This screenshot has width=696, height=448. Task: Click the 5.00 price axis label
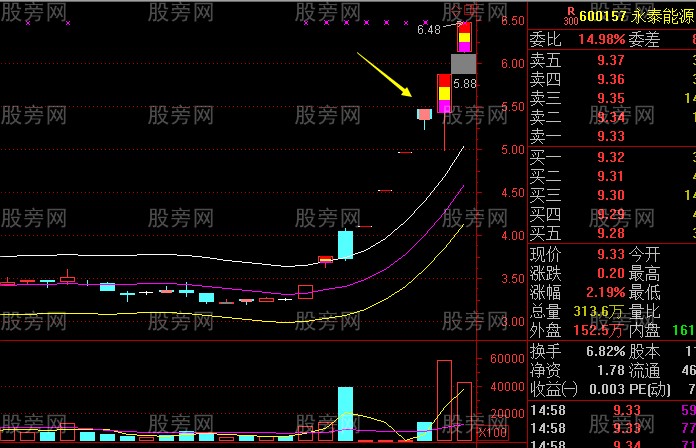[513, 150]
